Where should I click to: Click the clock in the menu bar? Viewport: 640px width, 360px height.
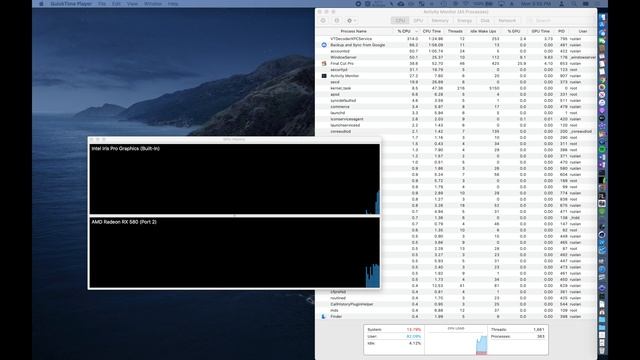tap(536, 4)
